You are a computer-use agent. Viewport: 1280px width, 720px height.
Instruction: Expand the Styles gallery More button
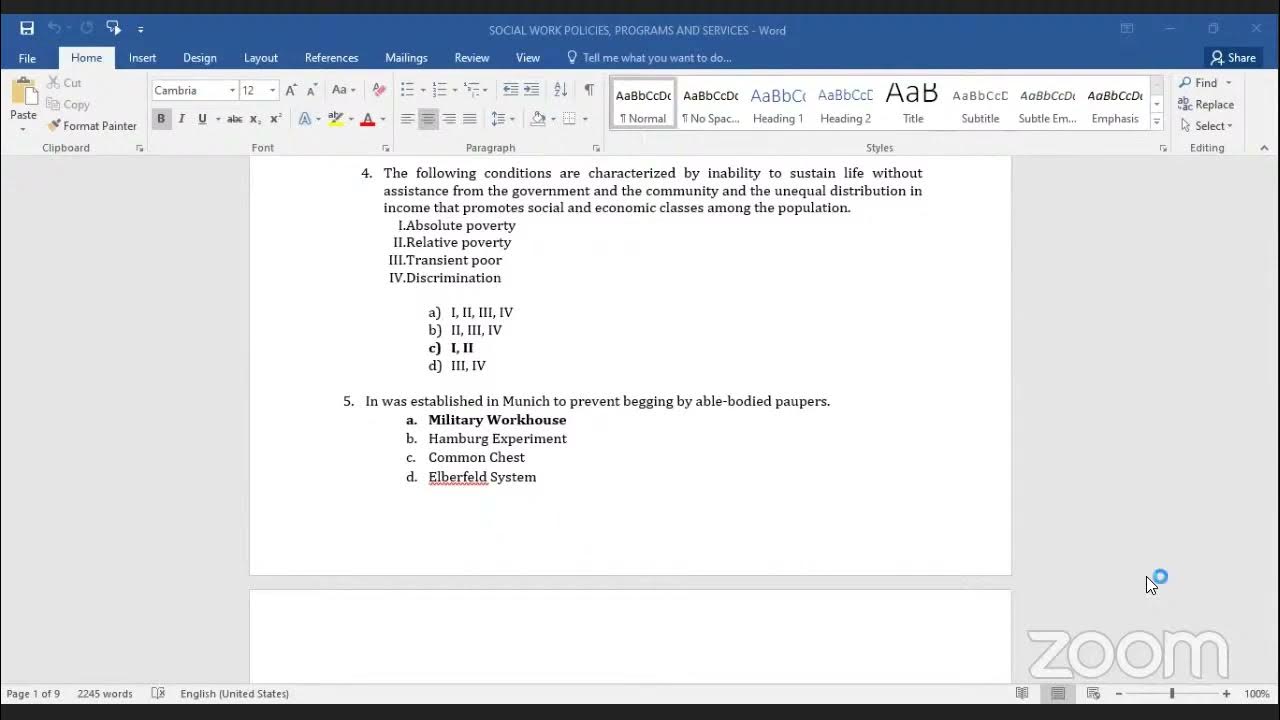1157,121
